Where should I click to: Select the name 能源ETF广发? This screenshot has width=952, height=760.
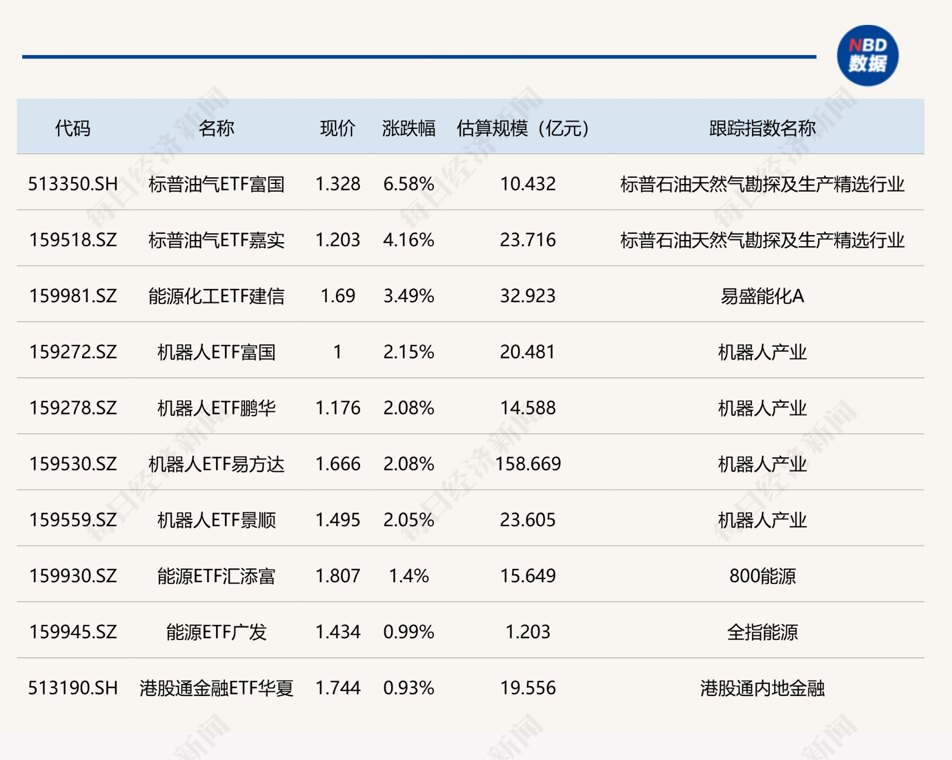[x=216, y=631]
